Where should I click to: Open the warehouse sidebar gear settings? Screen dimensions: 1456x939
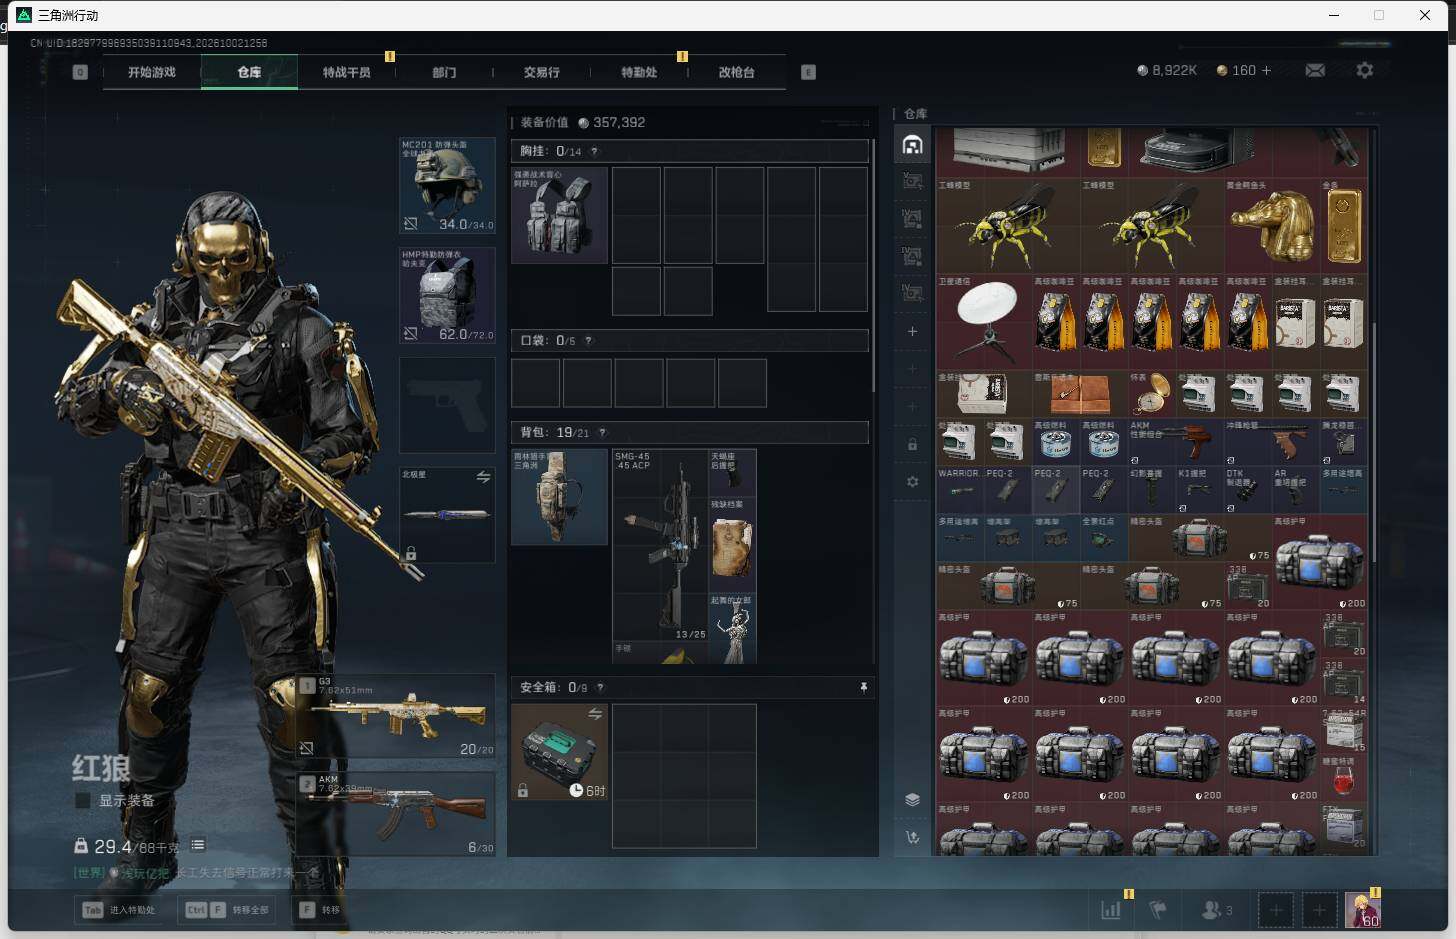[x=912, y=481]
